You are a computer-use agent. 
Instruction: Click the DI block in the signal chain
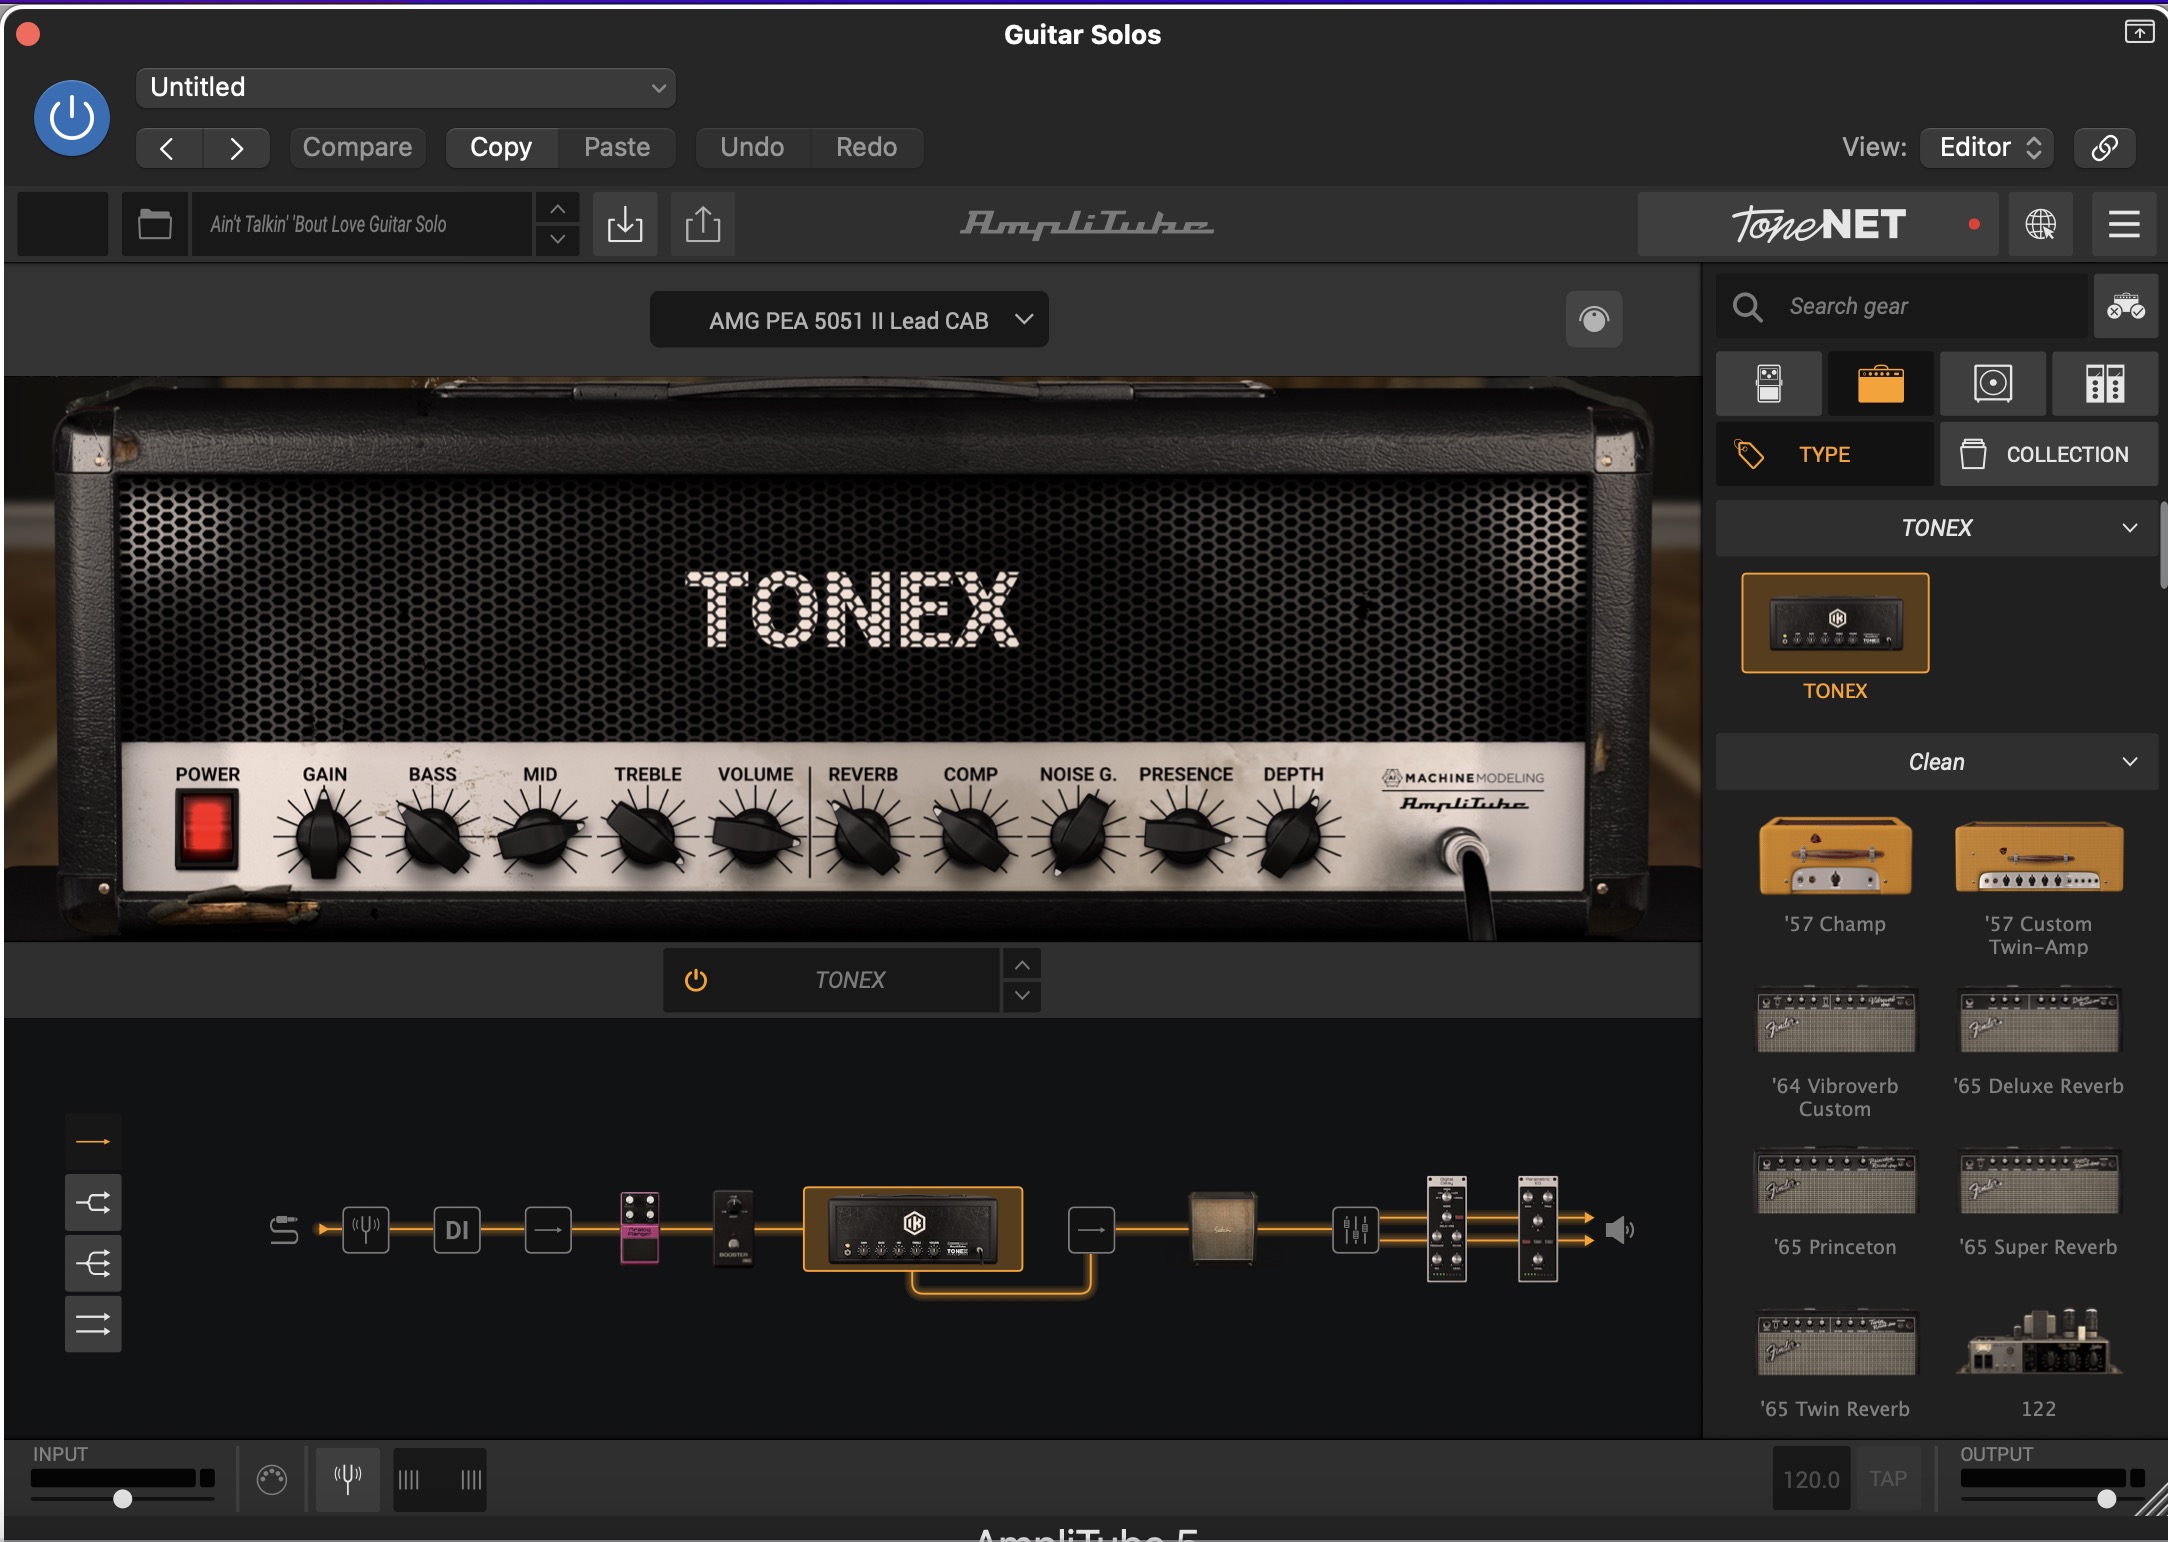click(x=457, y=1229)
